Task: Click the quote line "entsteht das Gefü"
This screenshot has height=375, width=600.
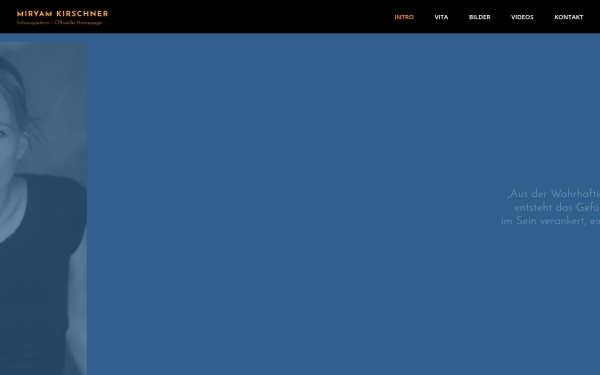Action: tap(557, 208)
